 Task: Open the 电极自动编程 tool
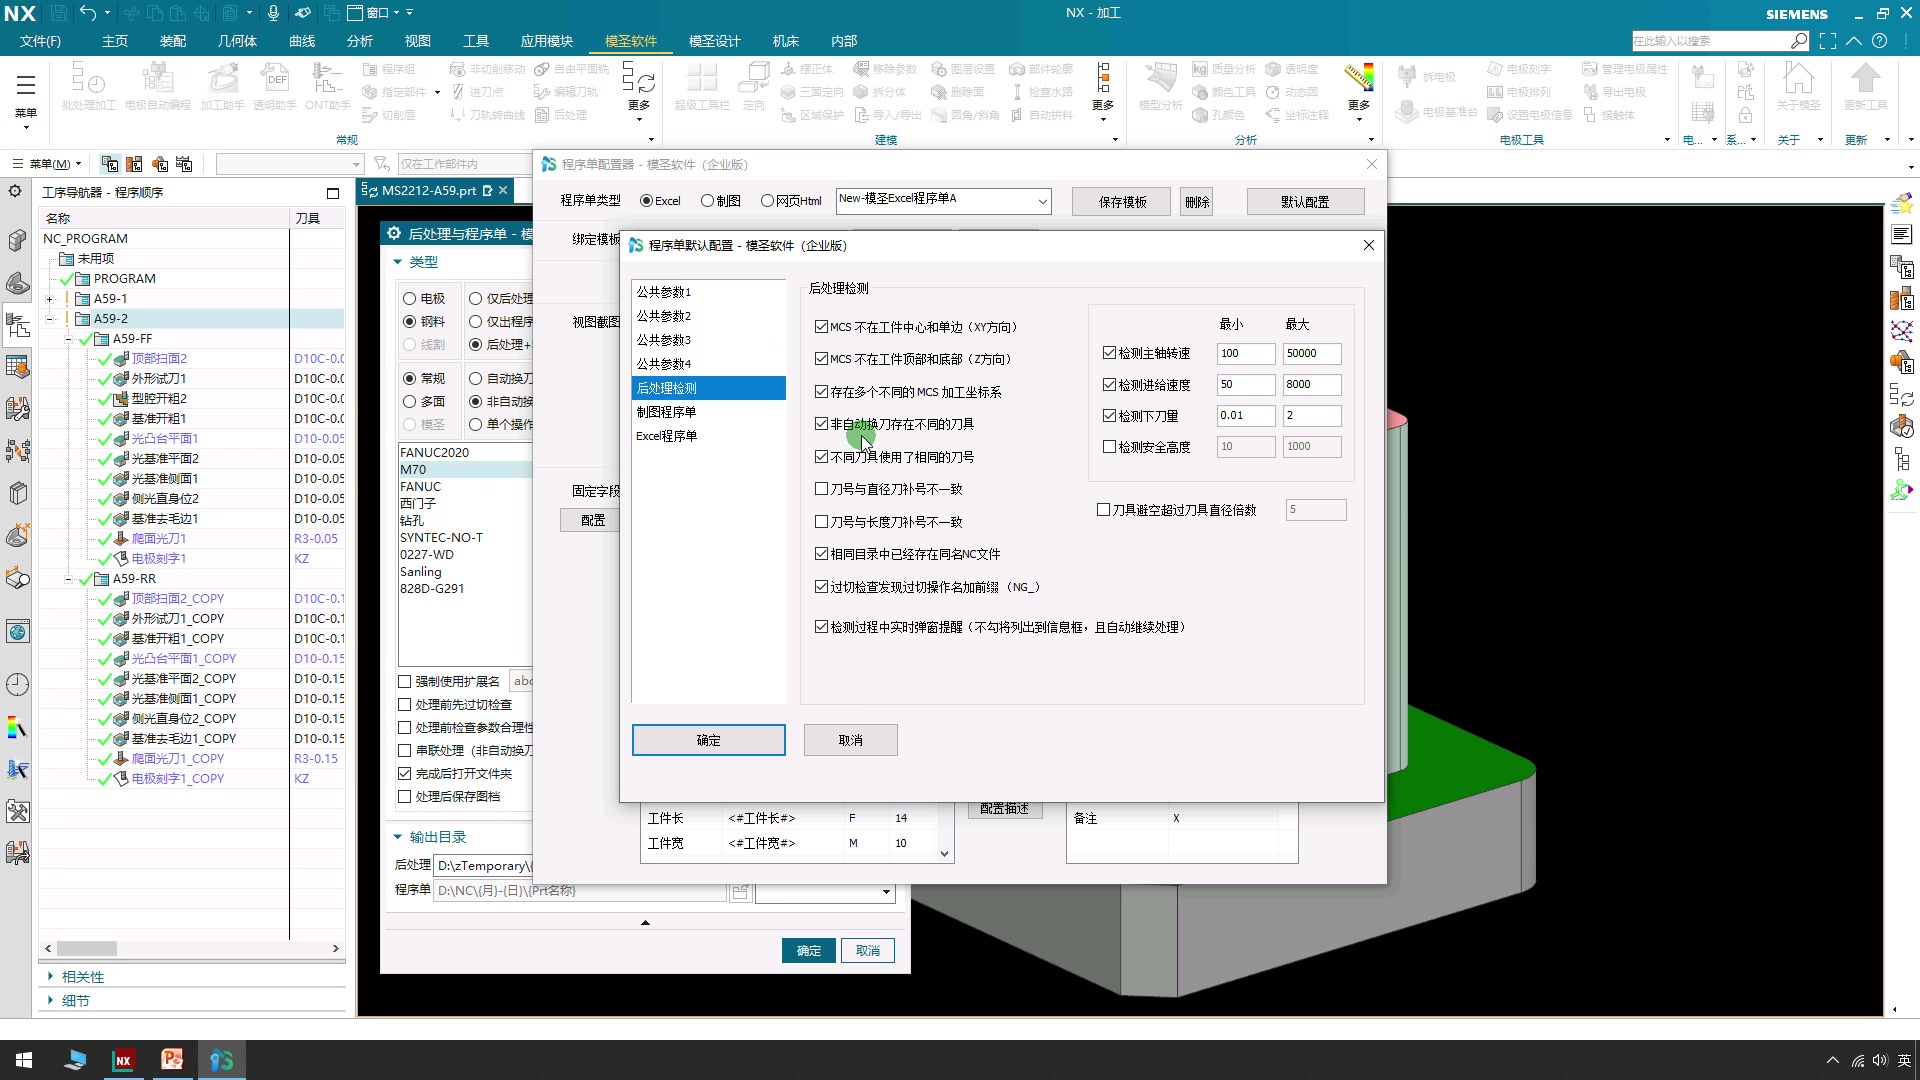click(157, 85)
